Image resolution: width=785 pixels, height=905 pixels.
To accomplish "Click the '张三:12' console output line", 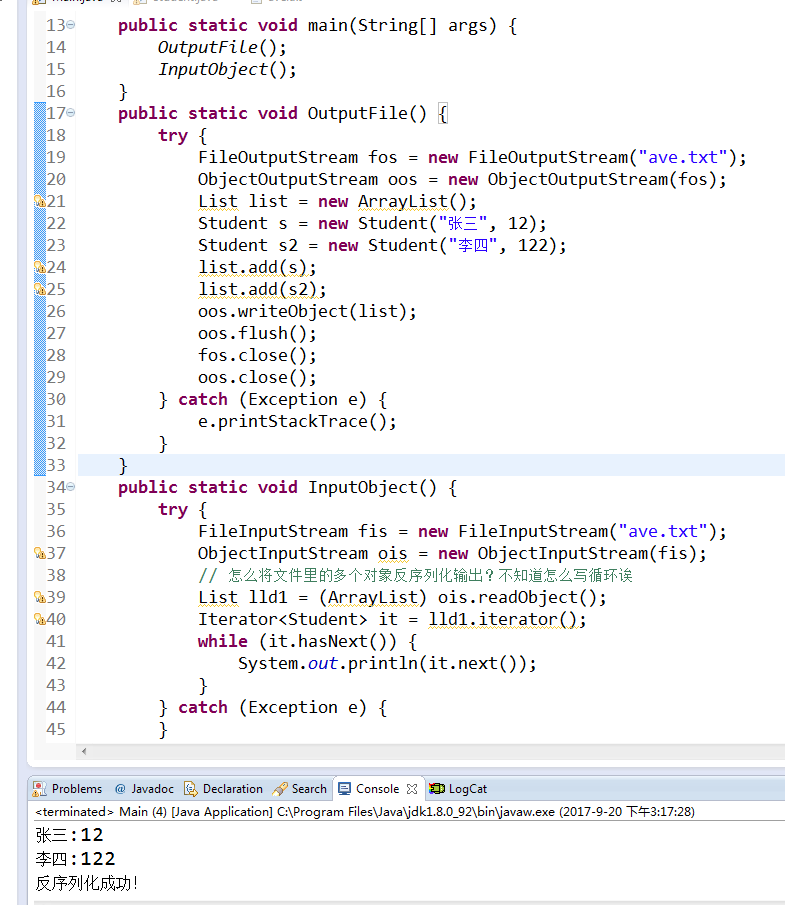I will click(x=69, y=835).
